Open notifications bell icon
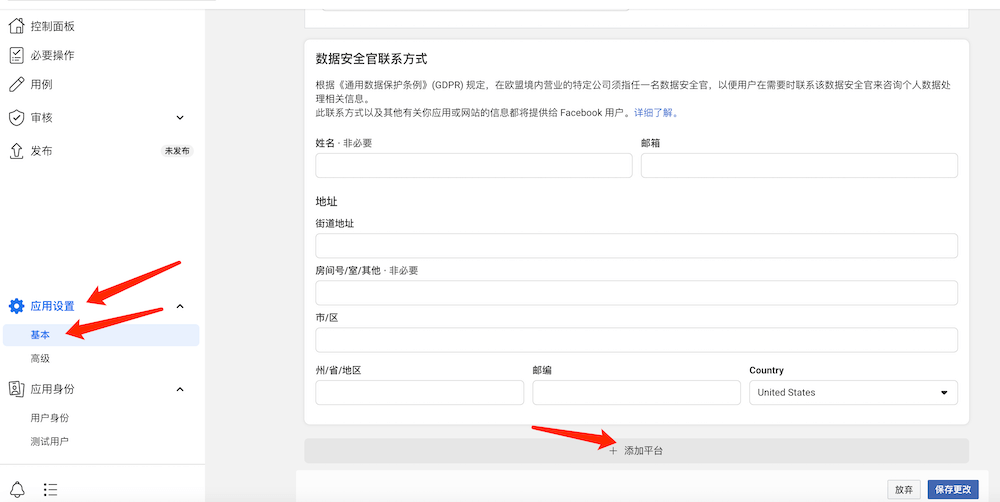 [18, 489]
